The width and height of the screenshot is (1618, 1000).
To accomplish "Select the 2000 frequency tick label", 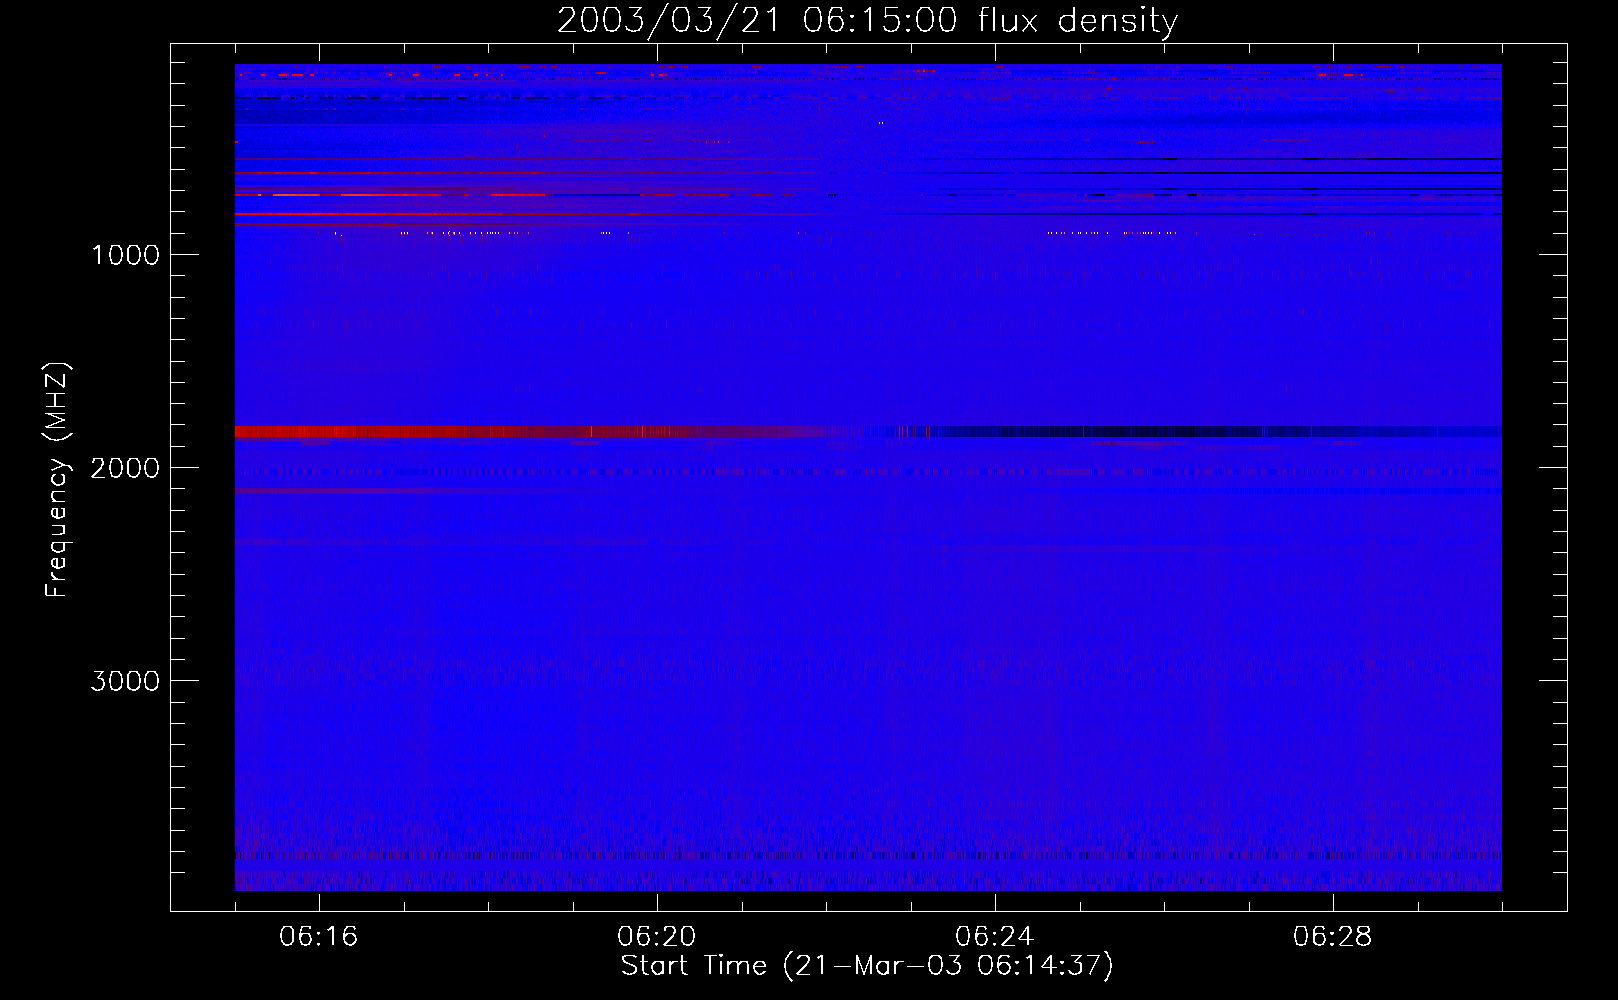I will (x=125, y=468).
